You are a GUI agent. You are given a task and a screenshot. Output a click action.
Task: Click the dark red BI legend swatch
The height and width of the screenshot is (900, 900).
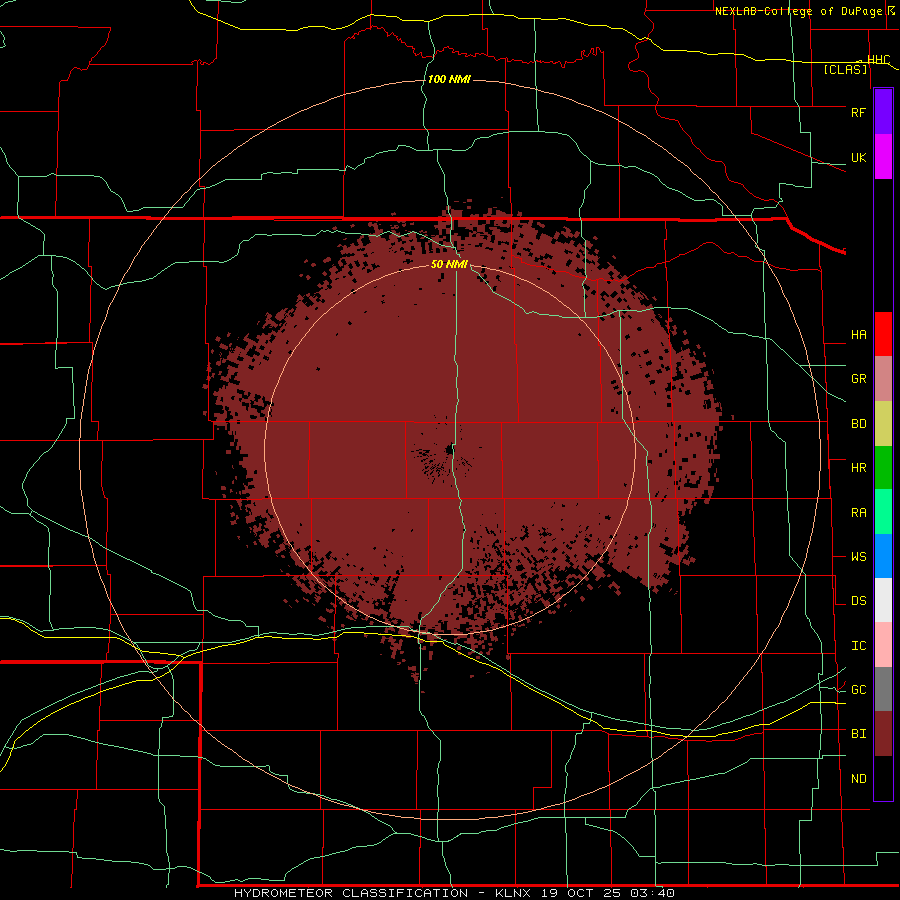[883, 734]
